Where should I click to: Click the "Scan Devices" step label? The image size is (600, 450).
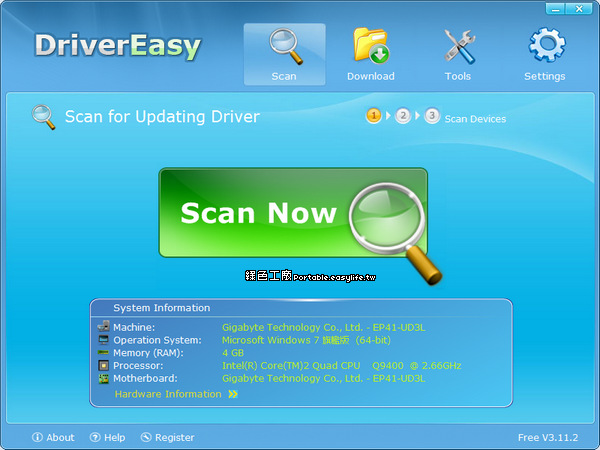[x=475, y=119]
